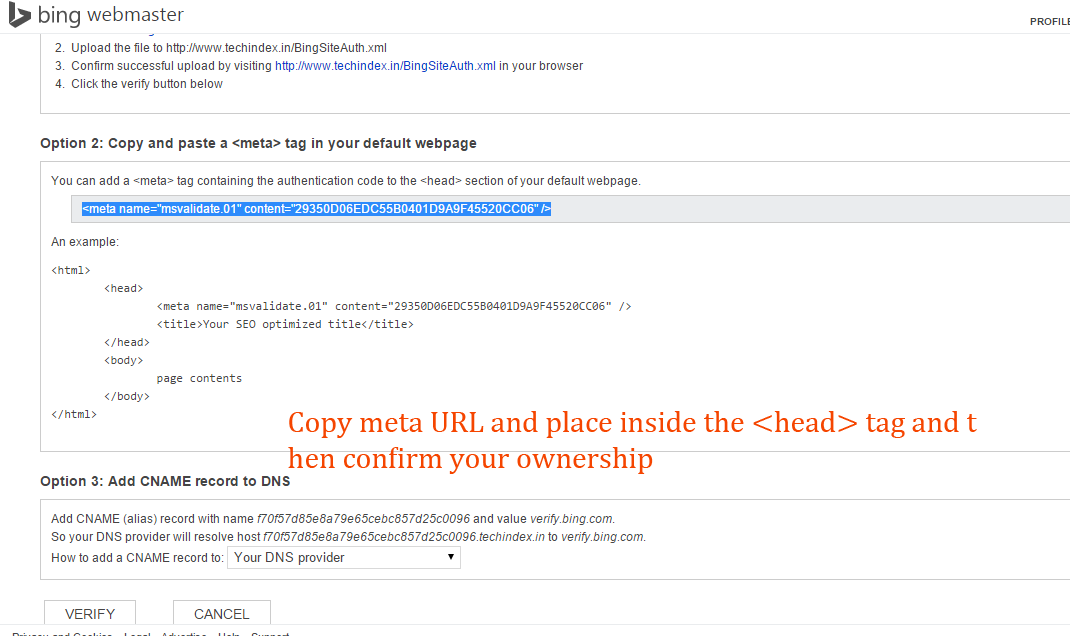
Task: Click the example meta name line in code
Action: pos(394,306)
